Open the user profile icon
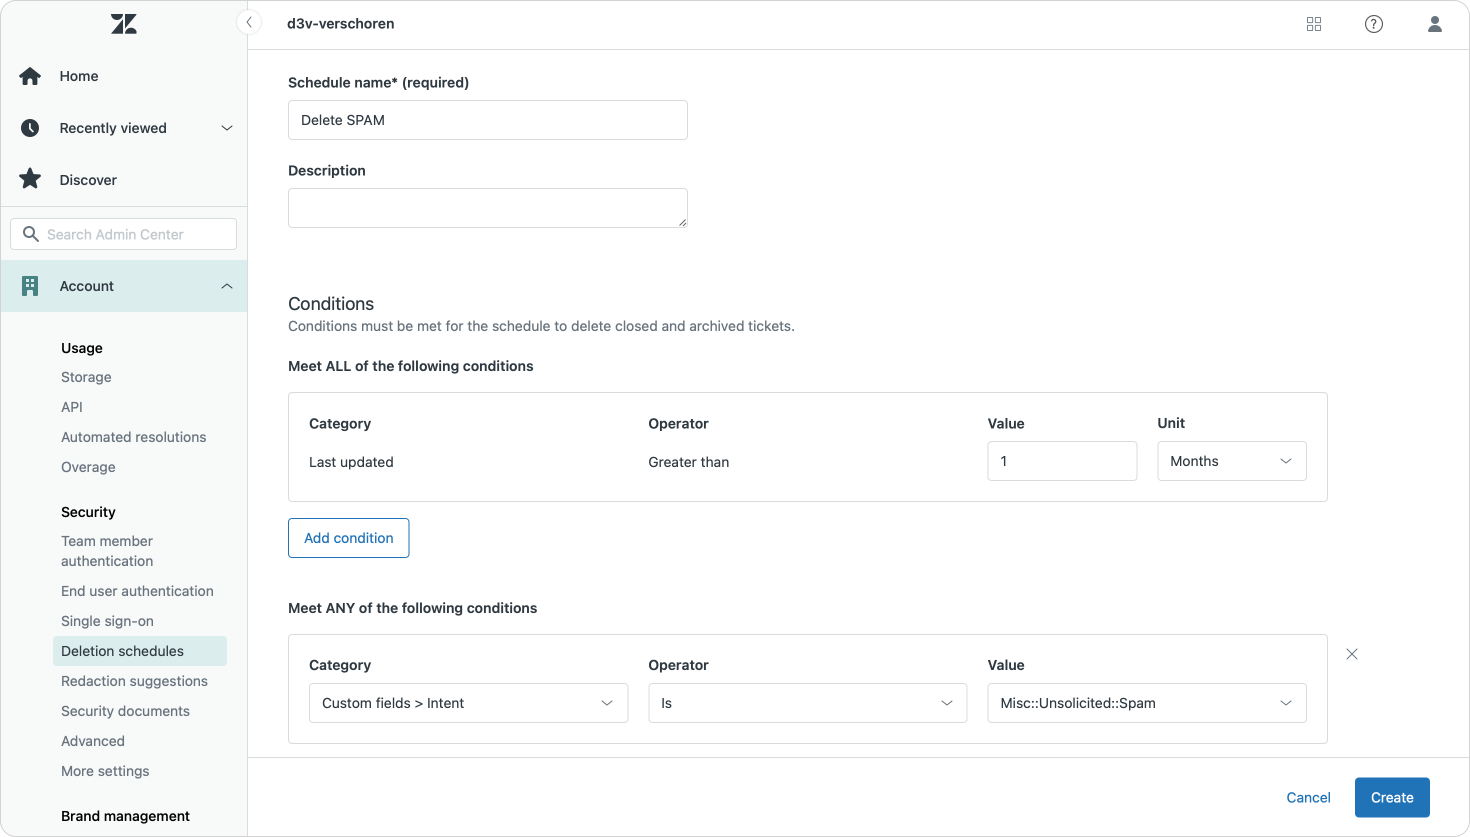1470x837 pixels. 1434,24
